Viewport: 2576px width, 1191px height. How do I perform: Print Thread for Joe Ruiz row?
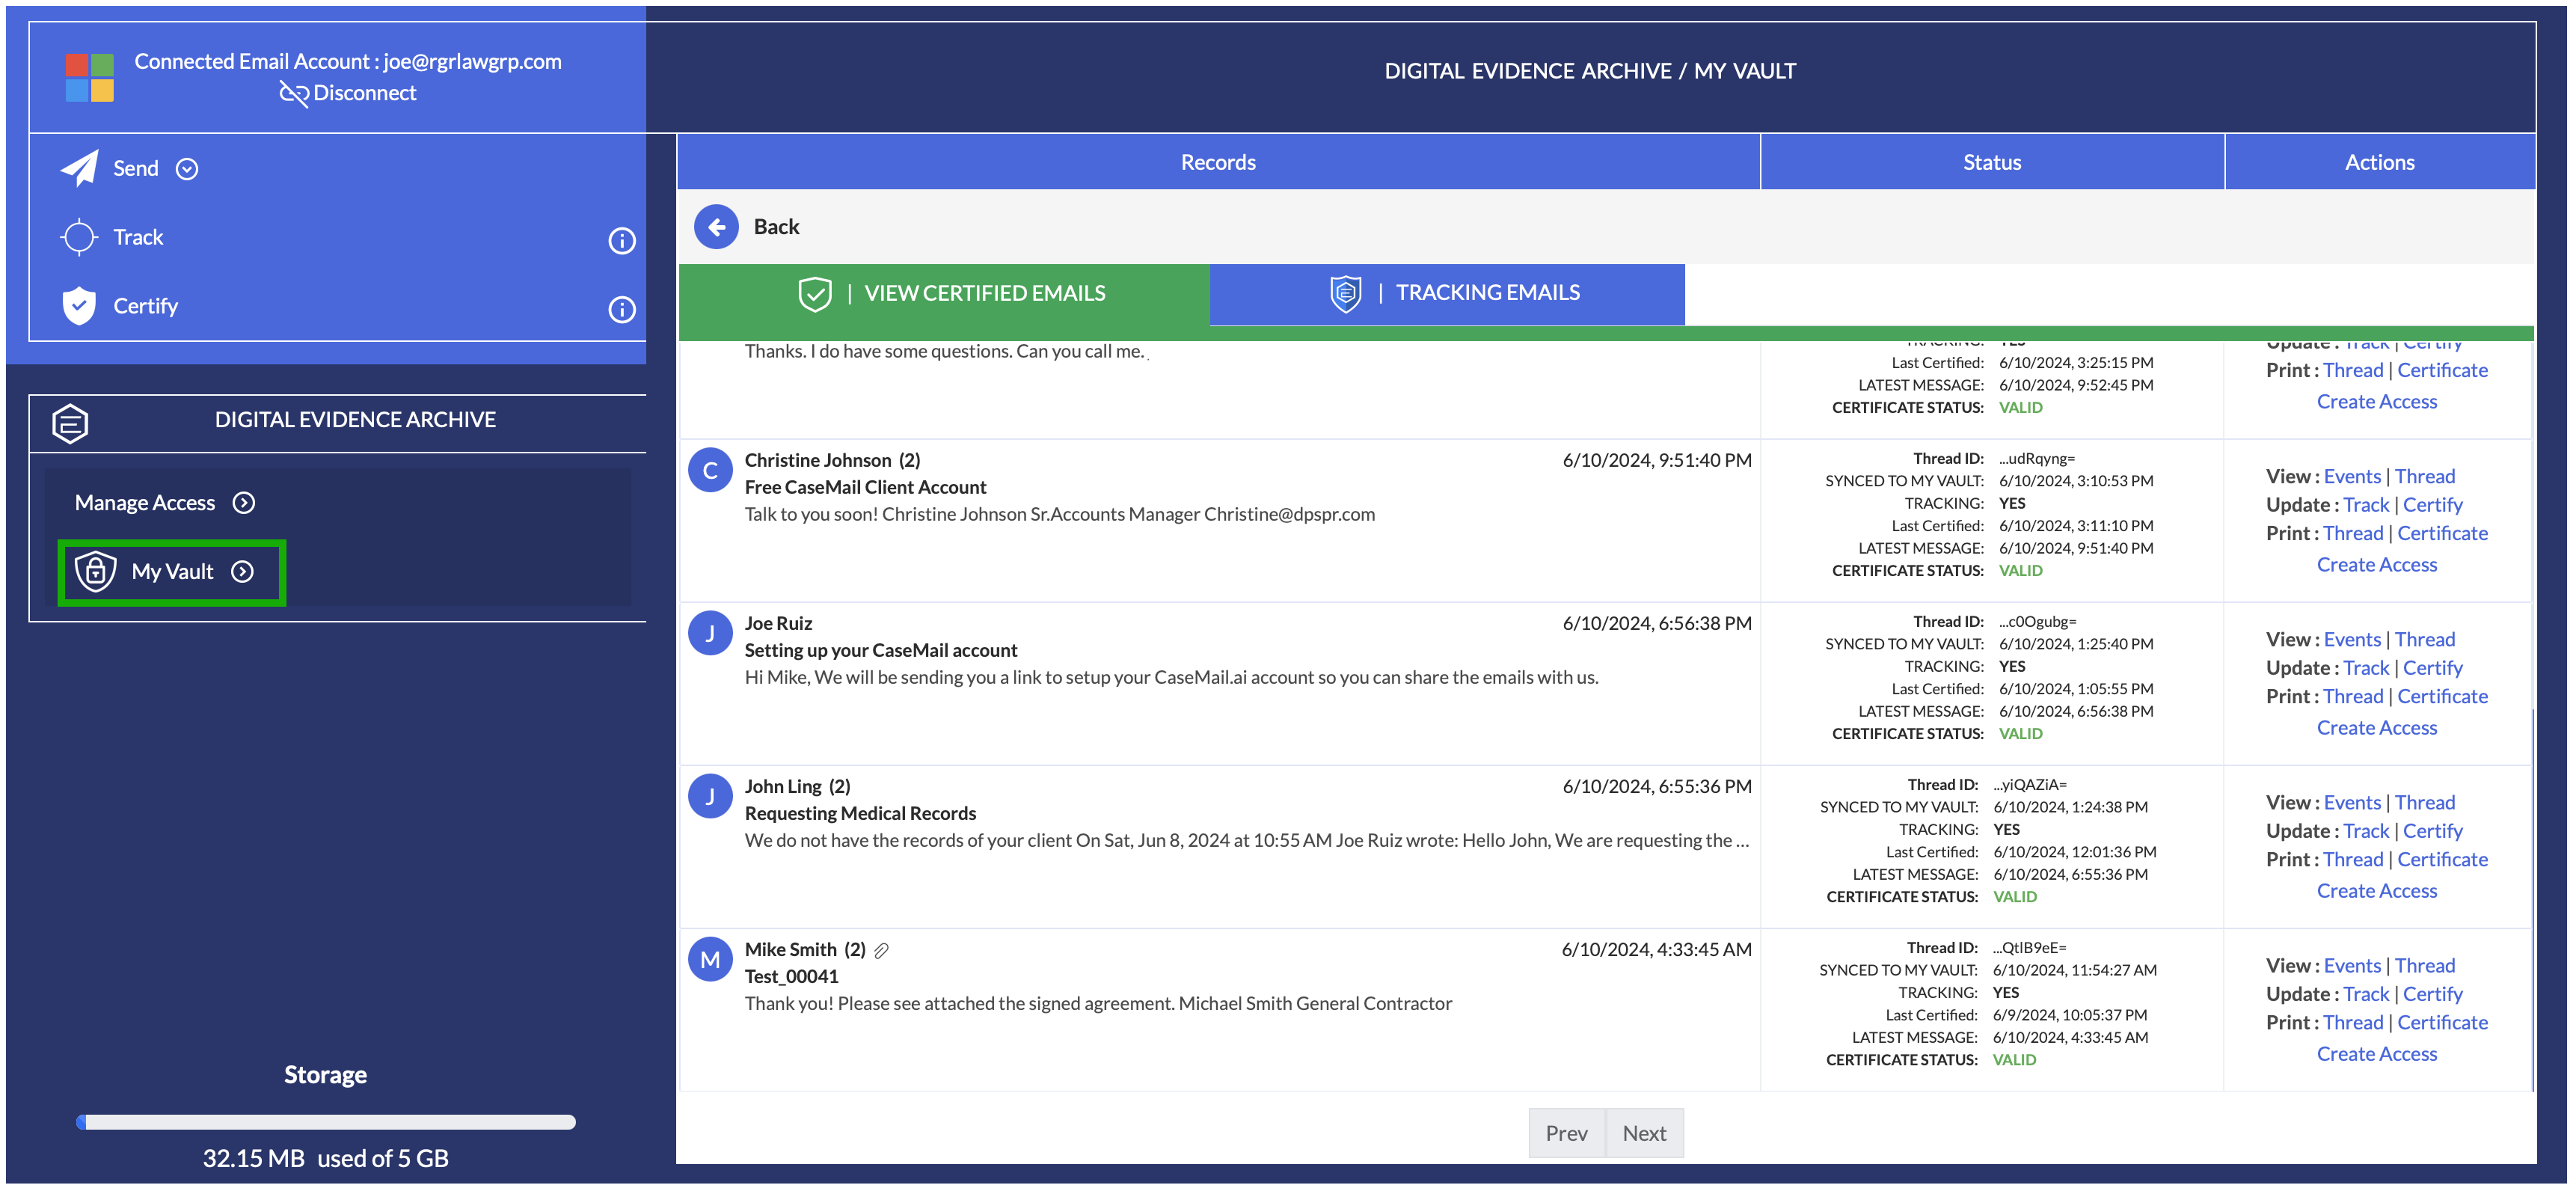[x=2353, y=696]
